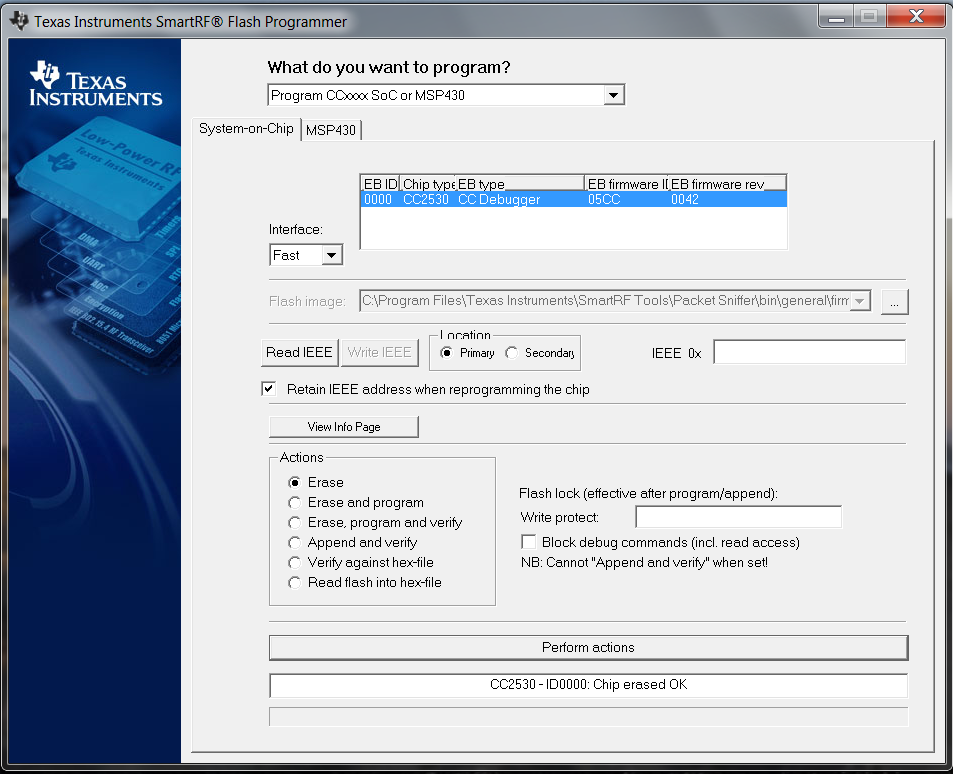The width and height of the screenshot is (954, 780).
Task: Click the EB ID column header
Action: tap(380, 184)
